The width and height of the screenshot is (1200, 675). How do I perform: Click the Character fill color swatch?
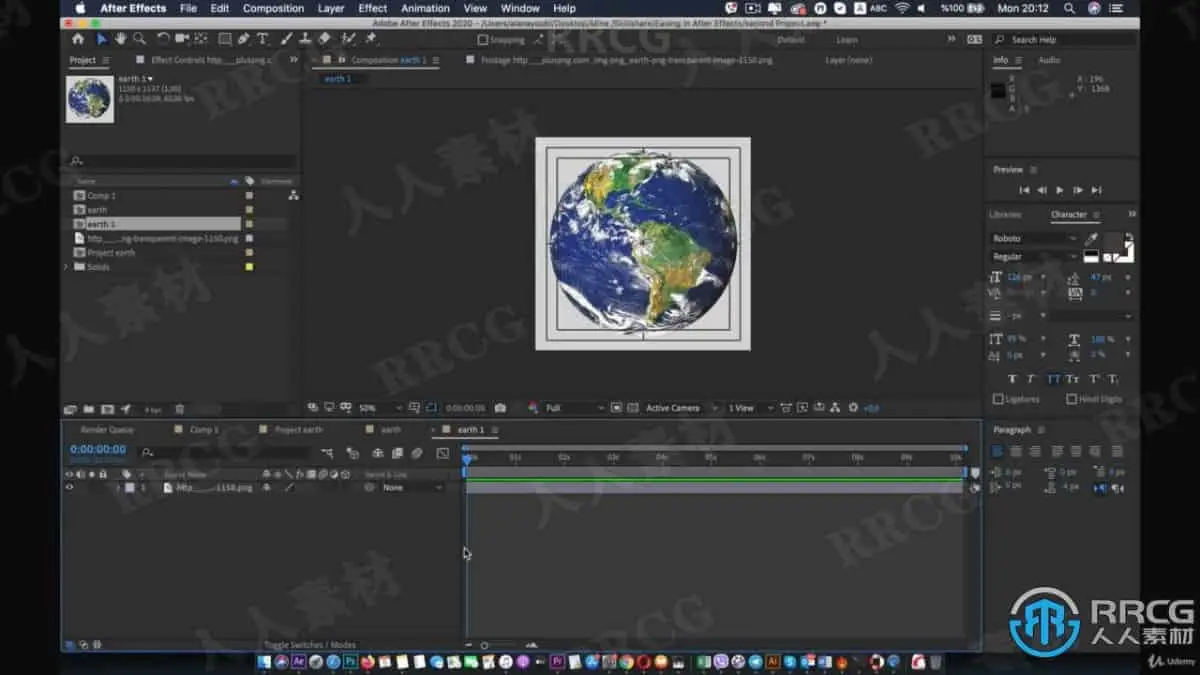1113,240
